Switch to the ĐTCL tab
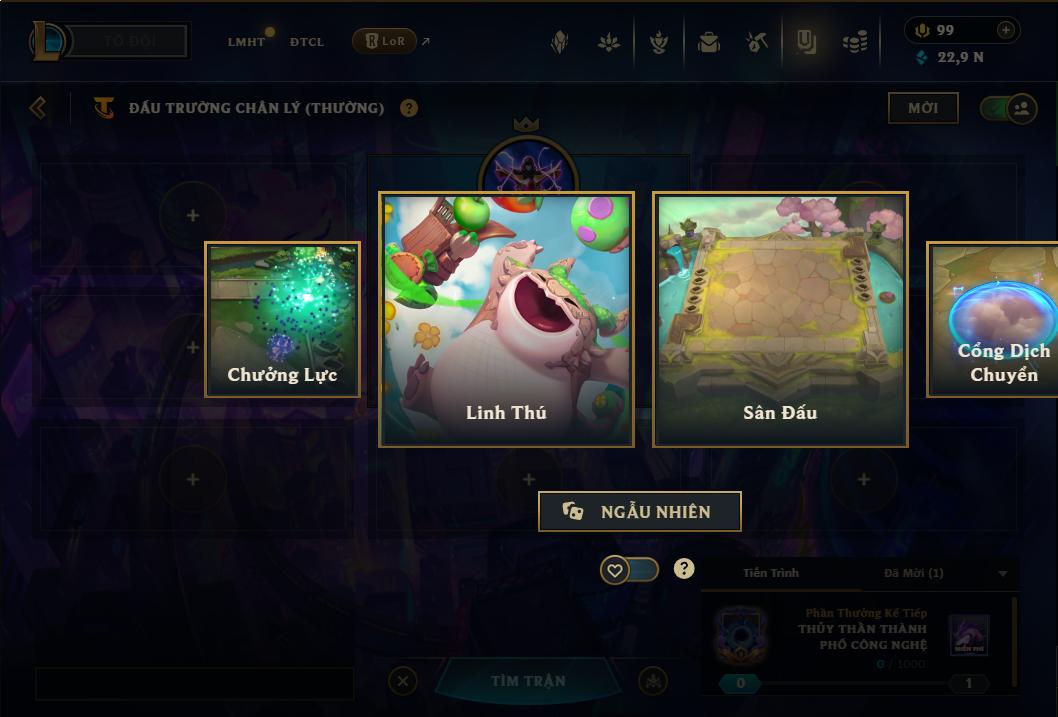The width and height of the screenshot is (1058, 717). coord(307,42)
